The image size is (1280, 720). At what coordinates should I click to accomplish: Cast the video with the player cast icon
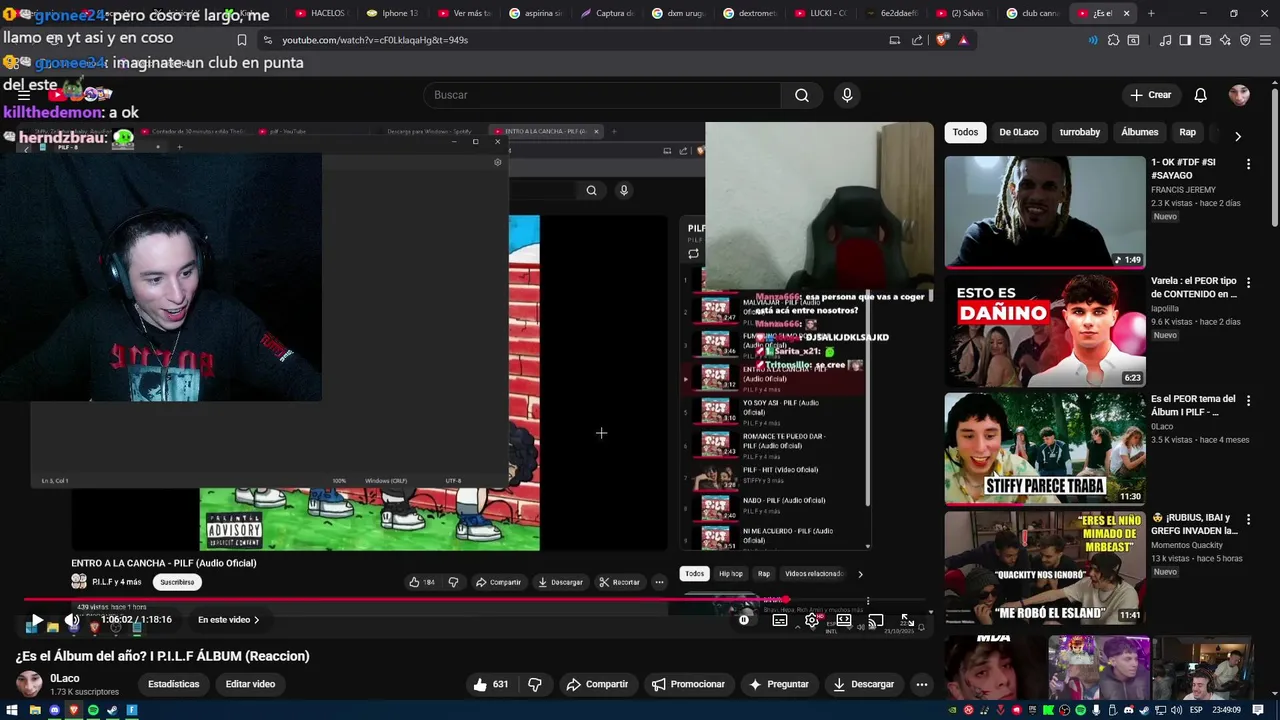[875, 620]
